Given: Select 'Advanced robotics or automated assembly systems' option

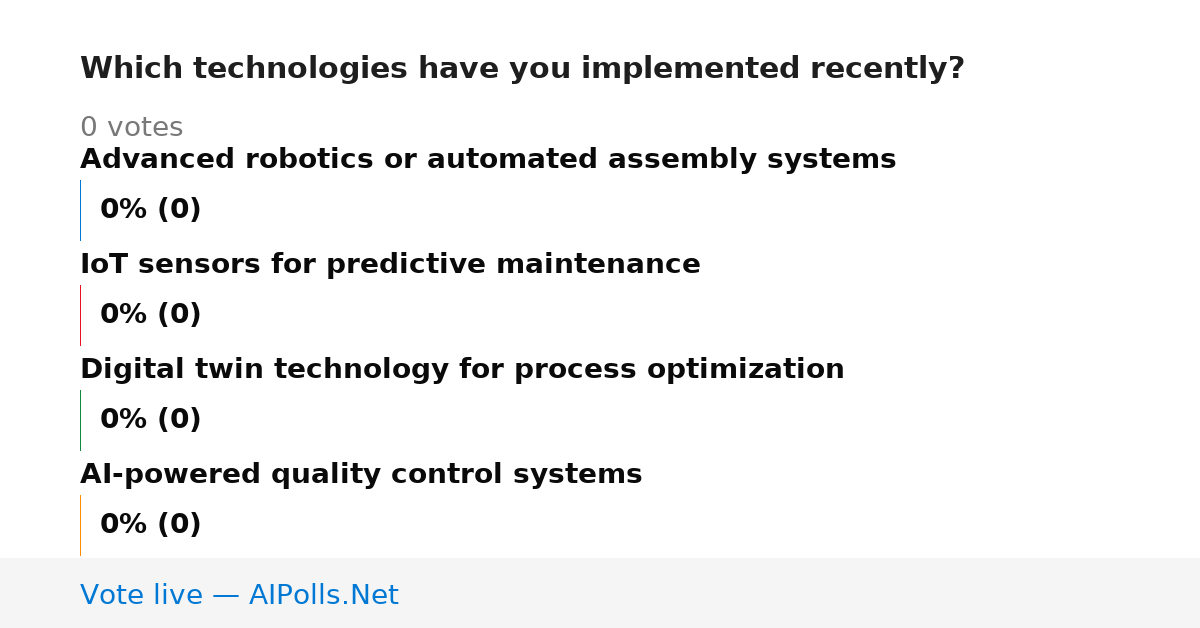Looking at the screenshot, I should (x=488, y=160).
